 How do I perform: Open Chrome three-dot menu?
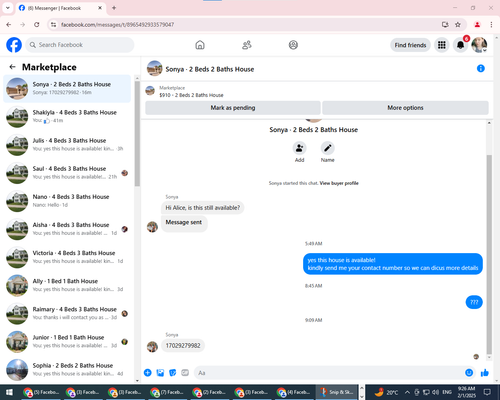(491, 24)
